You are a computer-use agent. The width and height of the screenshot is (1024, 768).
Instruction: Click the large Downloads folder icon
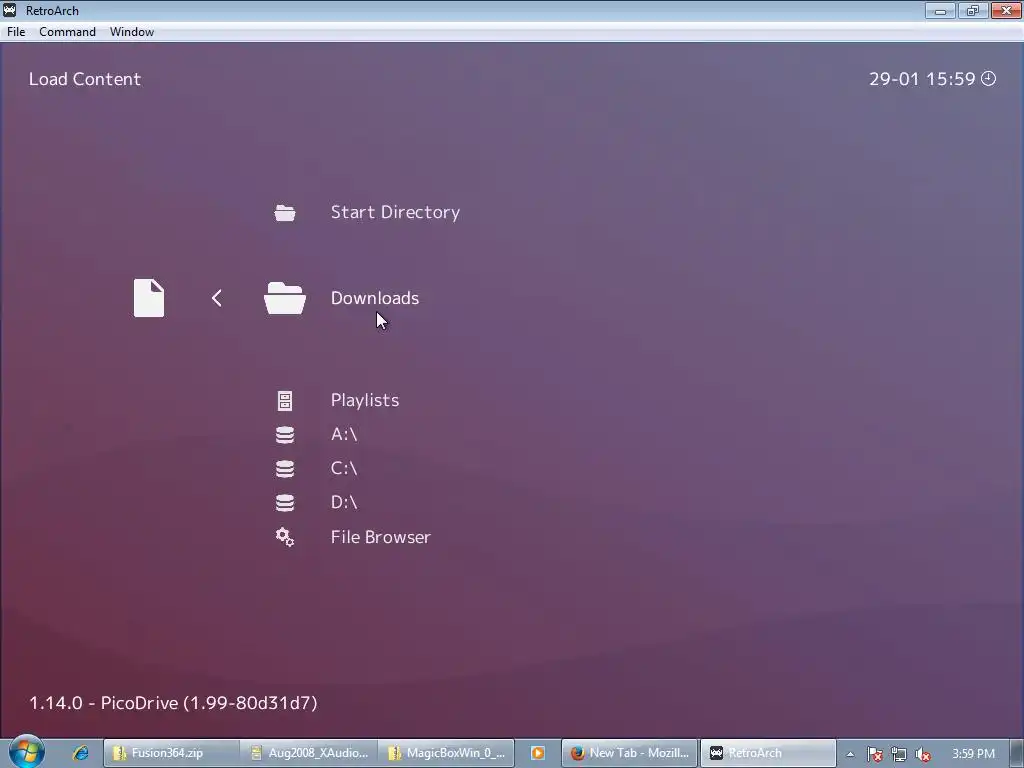coord(285,298)
